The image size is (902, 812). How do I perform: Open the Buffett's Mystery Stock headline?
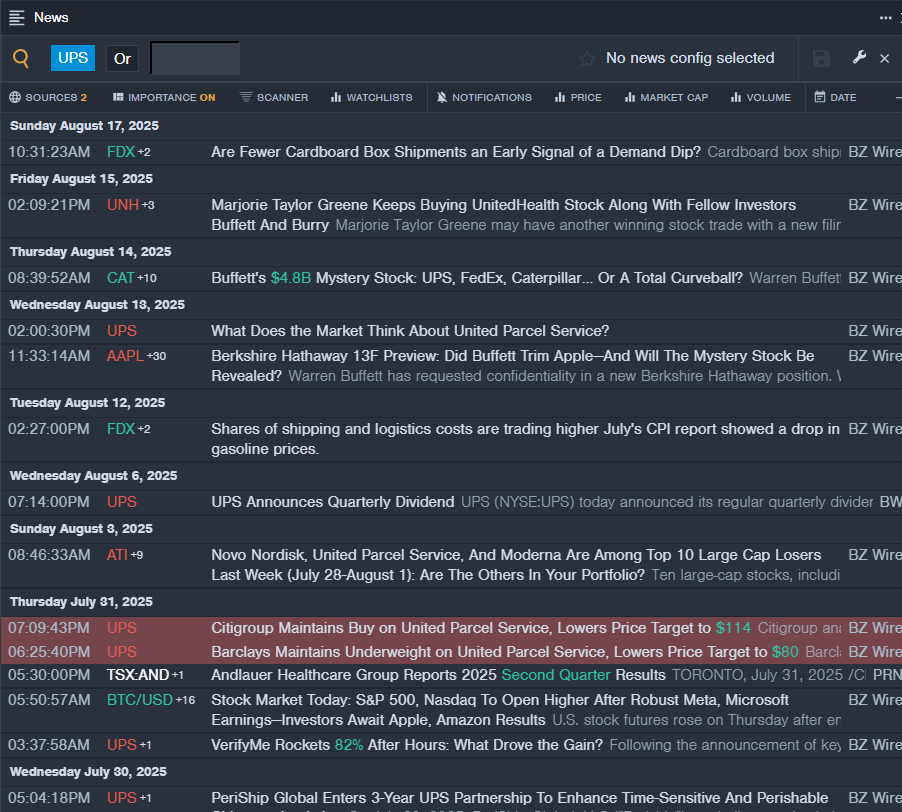click(x=477, y=278)
